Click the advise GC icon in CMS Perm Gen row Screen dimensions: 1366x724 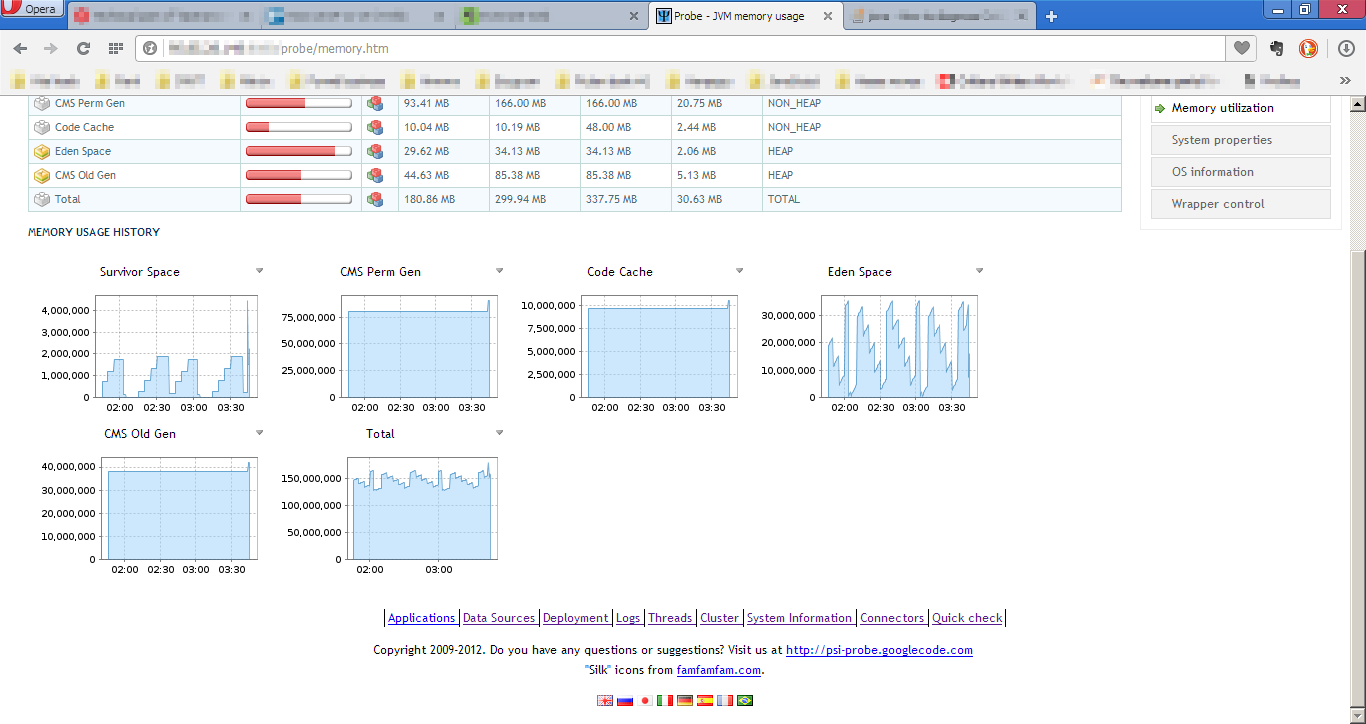pyautogui.click(x=375, y=103)
